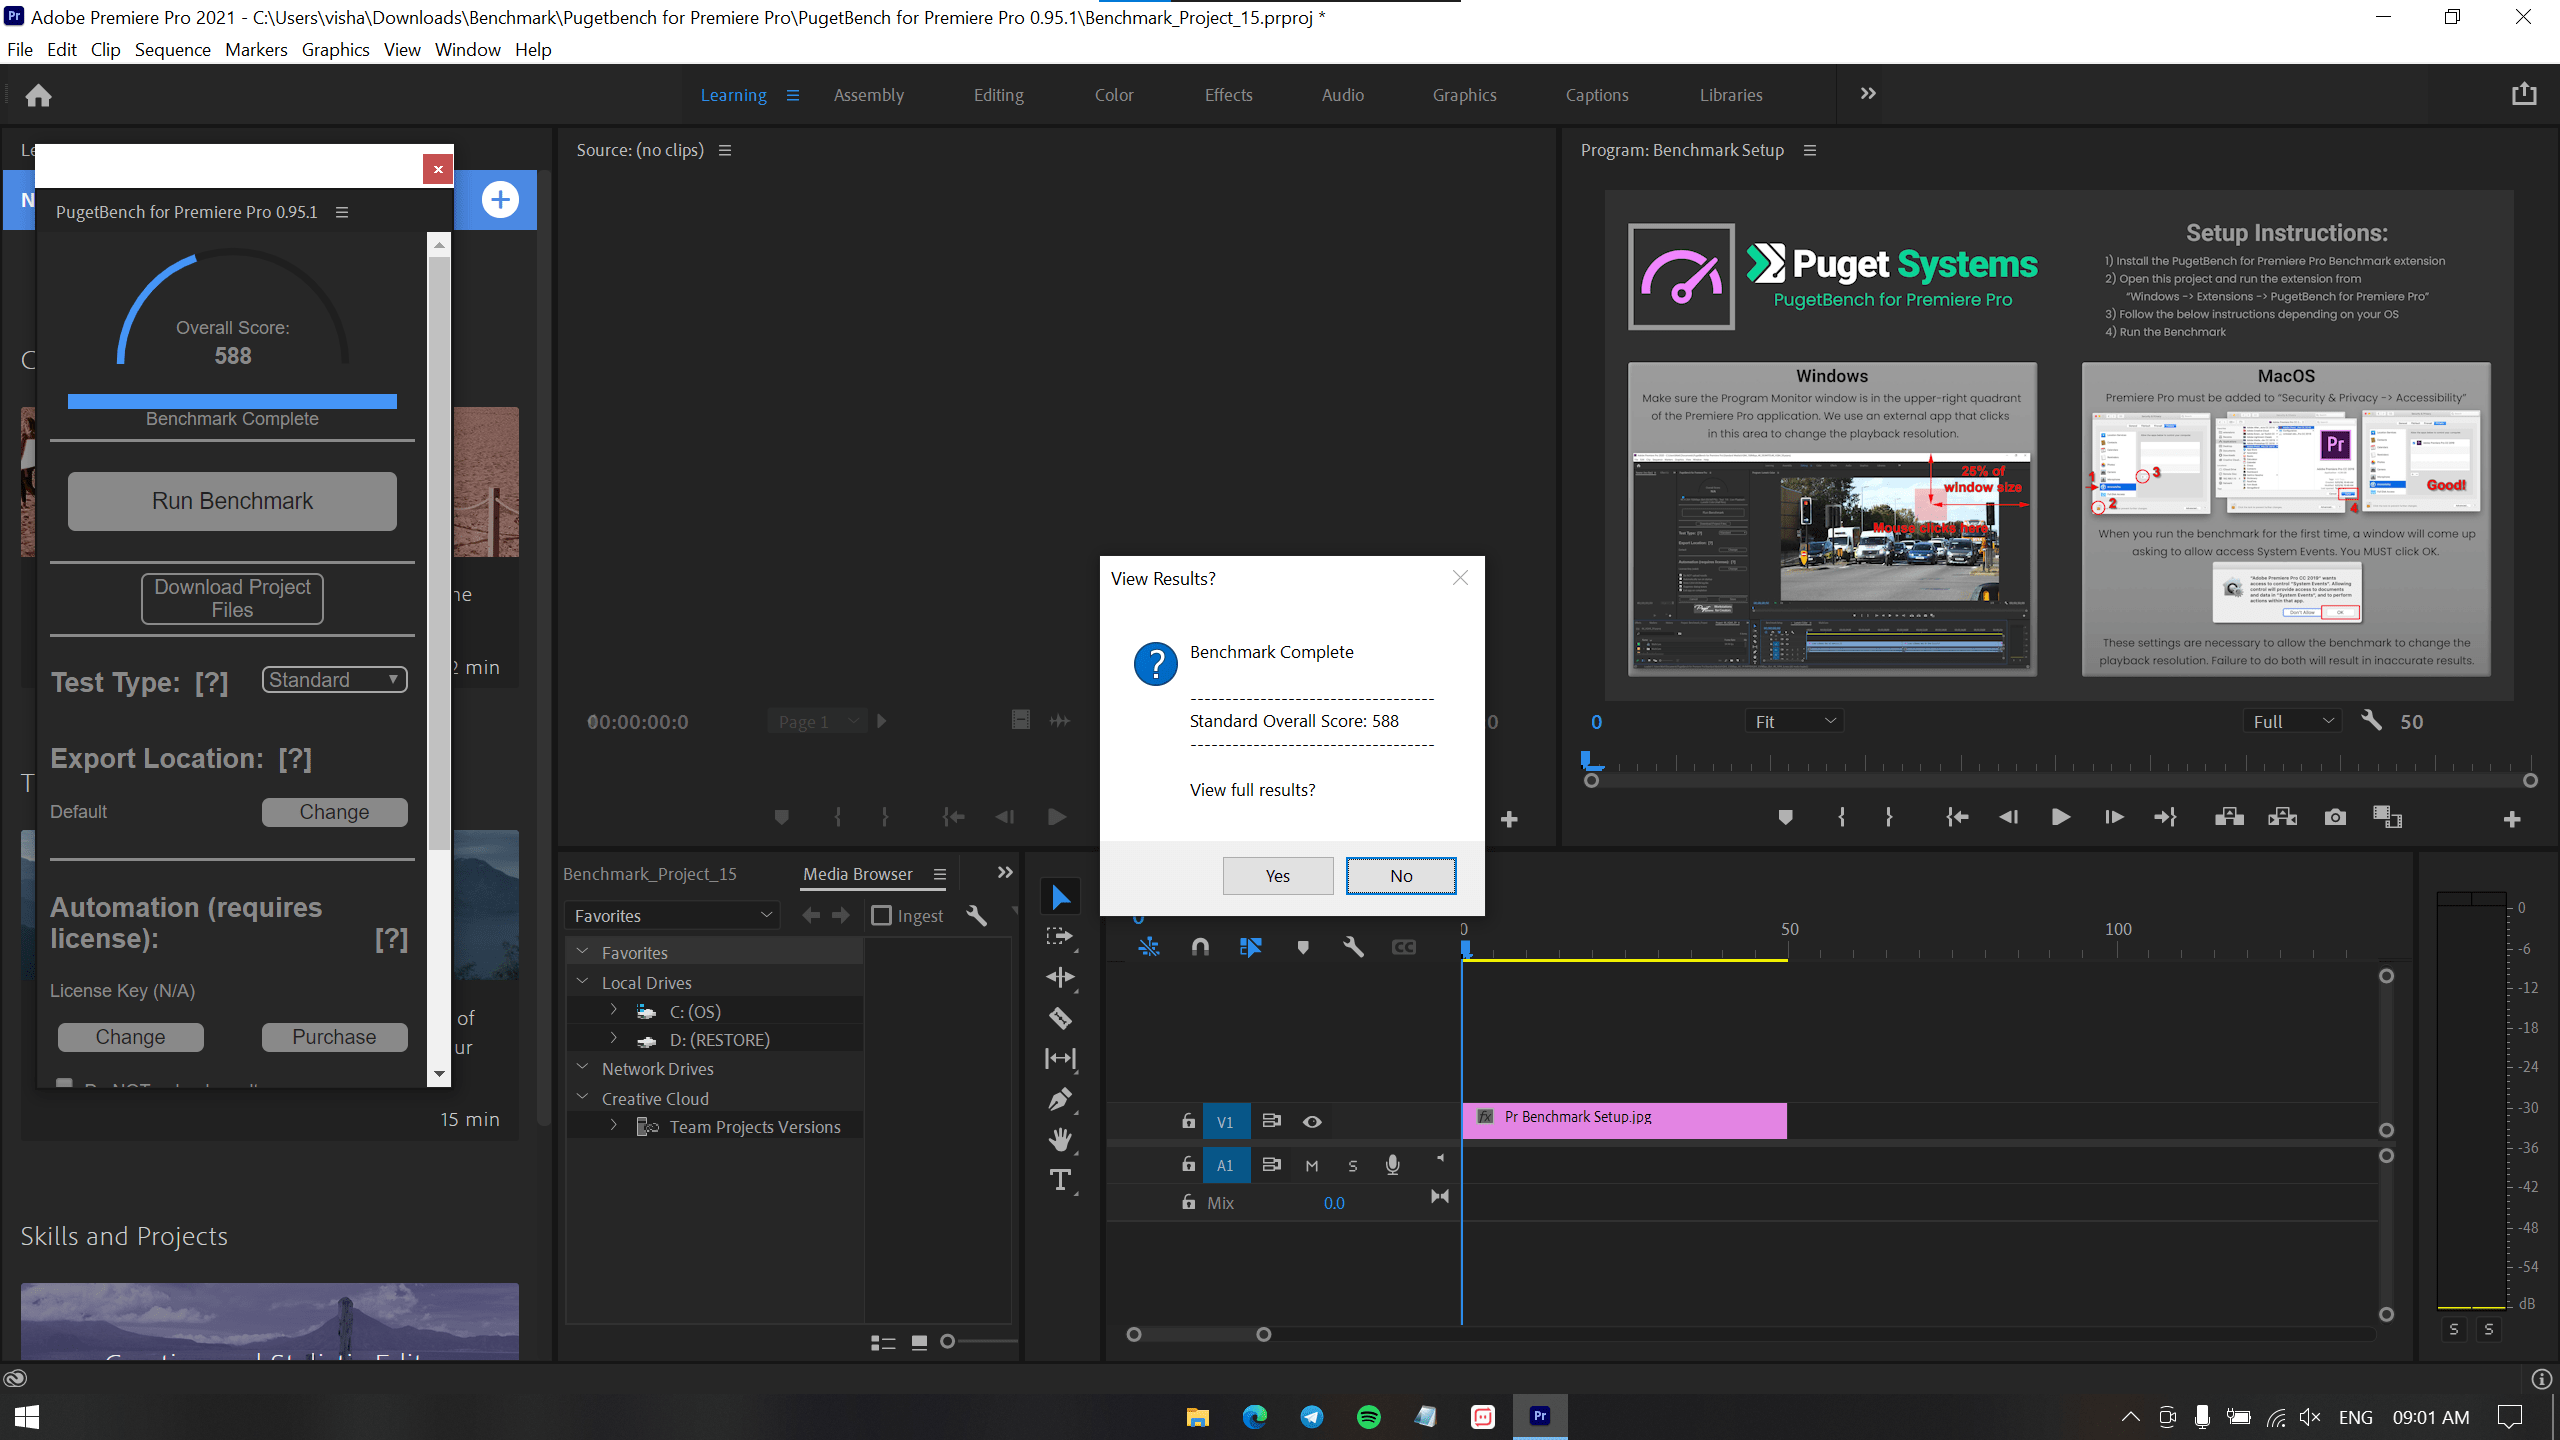Click the Ripple Edit tool
Viewport: 2560px width, 1440px height.
coord(1060,977)
